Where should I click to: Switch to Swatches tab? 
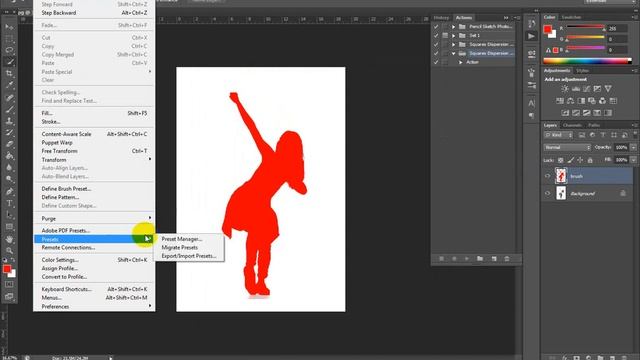coord(571,17)
